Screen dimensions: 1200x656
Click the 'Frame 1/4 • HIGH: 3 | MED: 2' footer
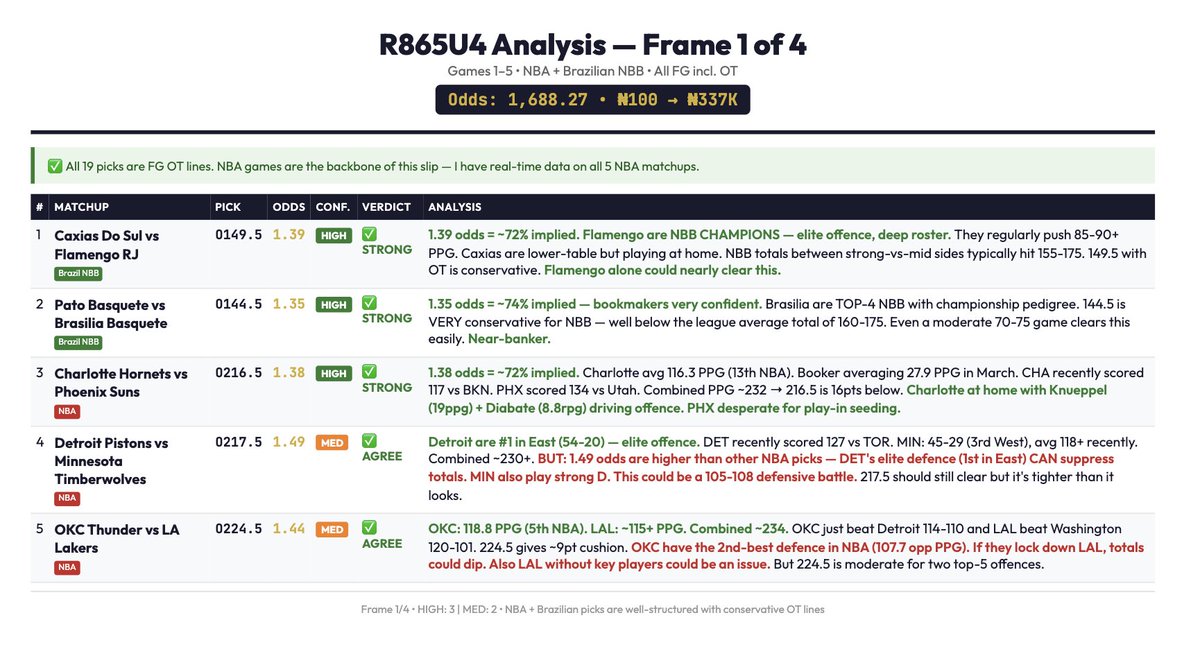[x=592, y=609]
